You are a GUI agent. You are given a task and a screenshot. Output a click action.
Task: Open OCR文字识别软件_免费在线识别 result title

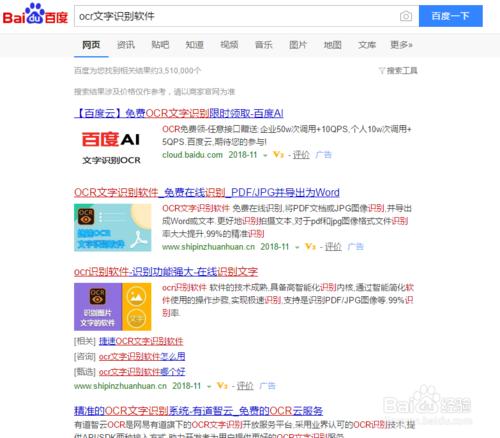pyautogui.click(x=207, y=192)
